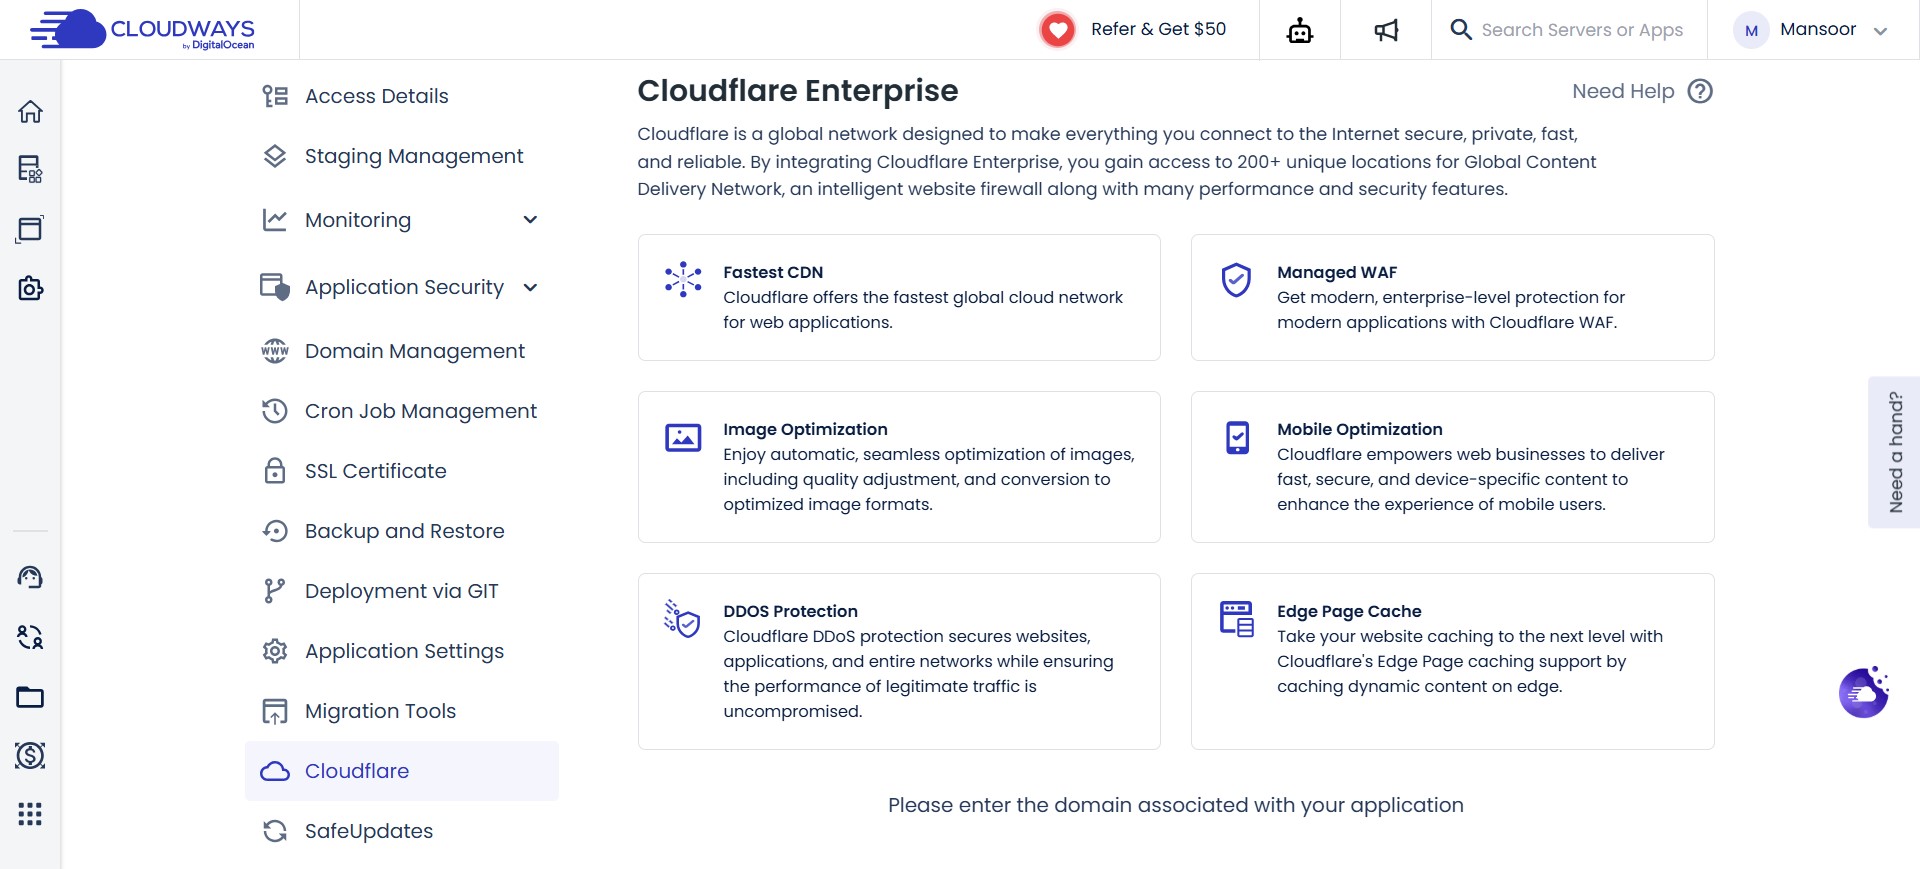Screen dimensions: 1920x869
Task: Click the floating cloud chat bubble icon
Action: [x=1864, y=692]
